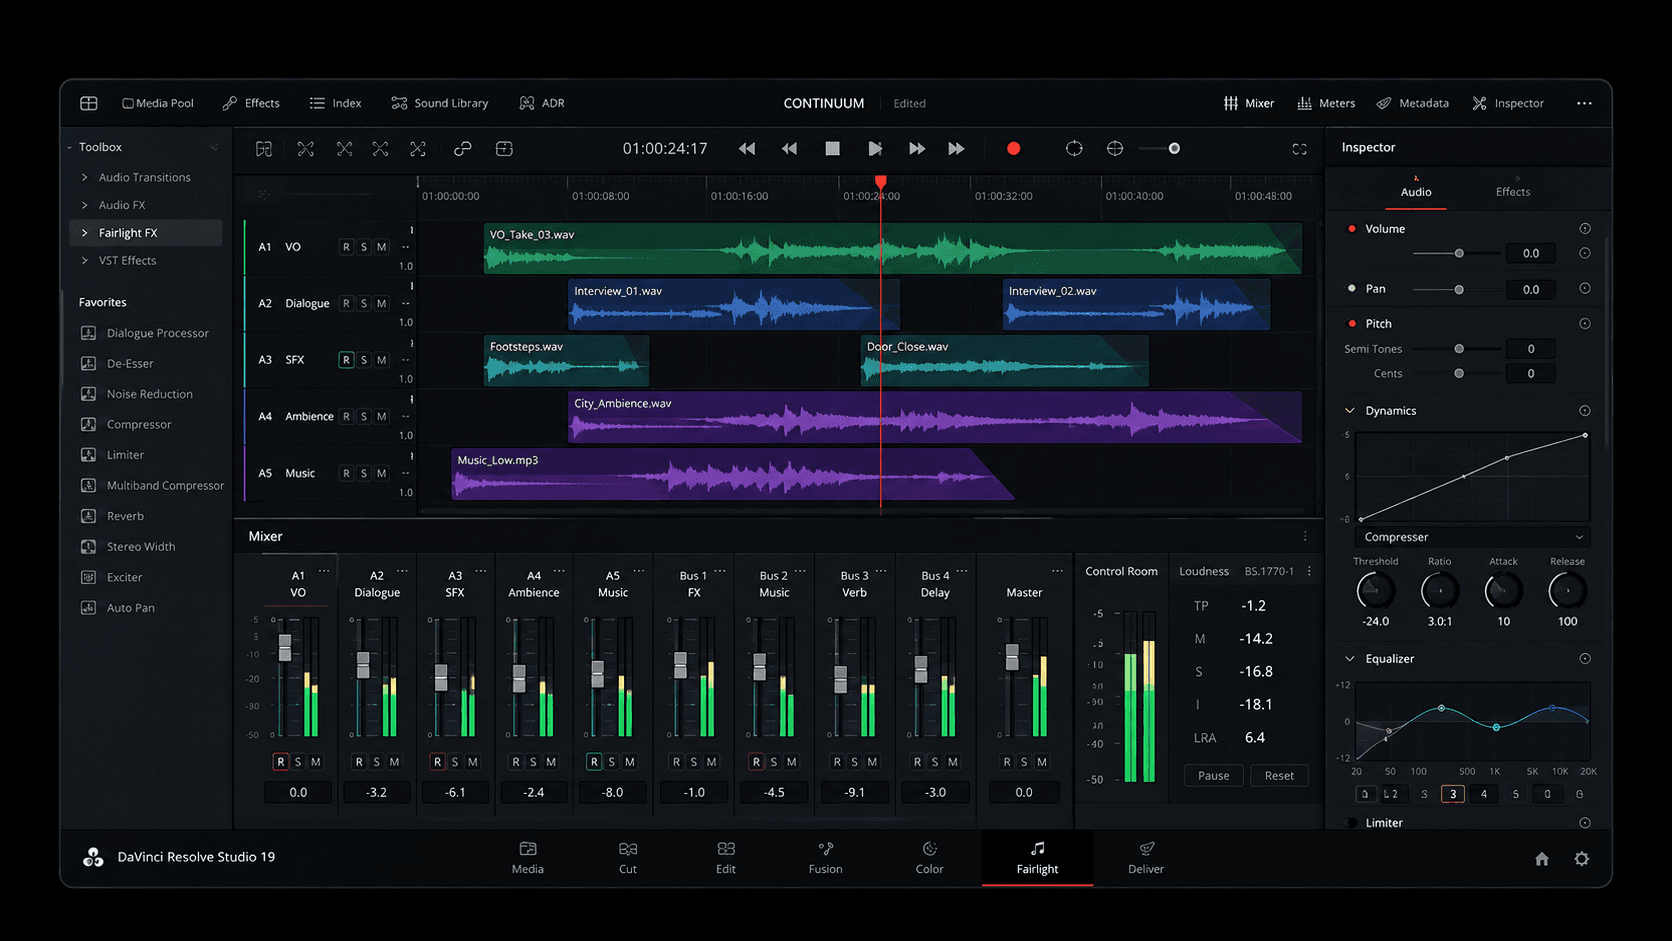Click the layout grid icon in top-left corner
Screen dimensions: 1672x941
pos(89,103)
